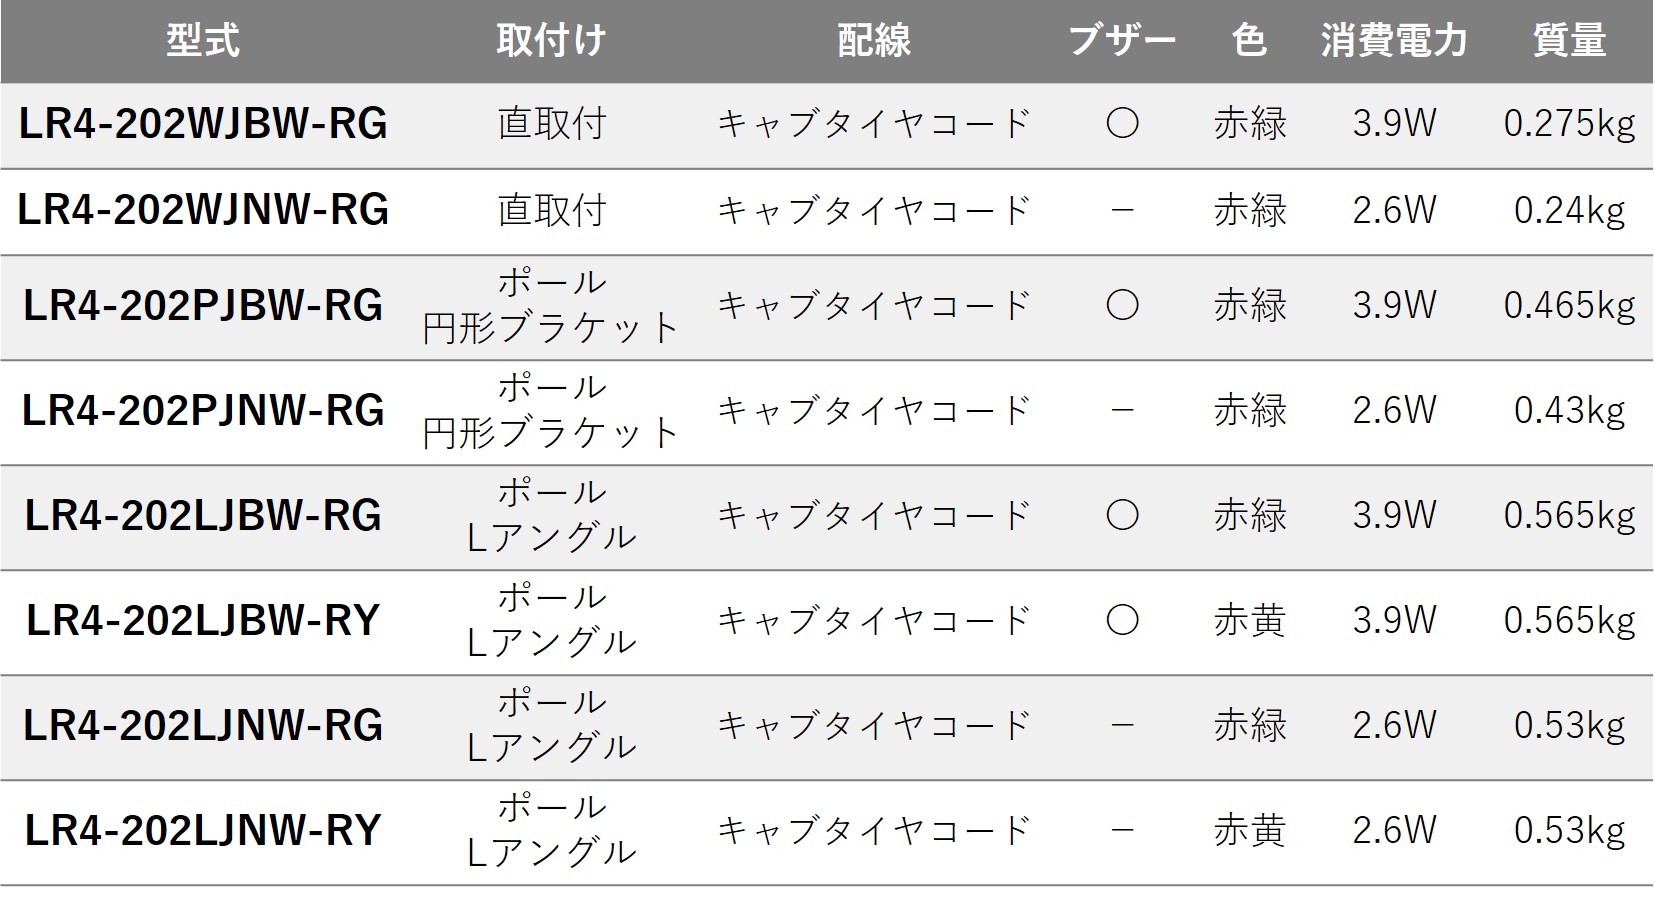
Task: Click the 0.465kg mass value
Action: click(x=1569, y=306)
